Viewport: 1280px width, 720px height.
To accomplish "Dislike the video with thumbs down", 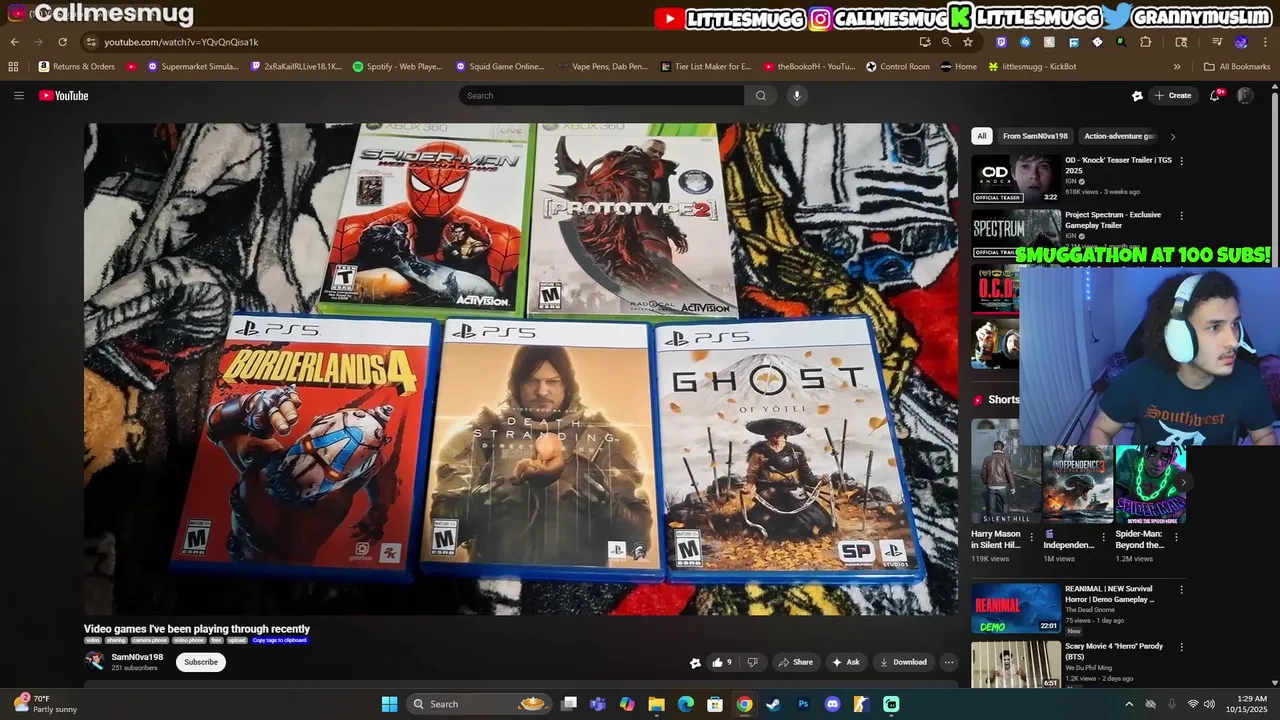I will [x=753, y=662].
